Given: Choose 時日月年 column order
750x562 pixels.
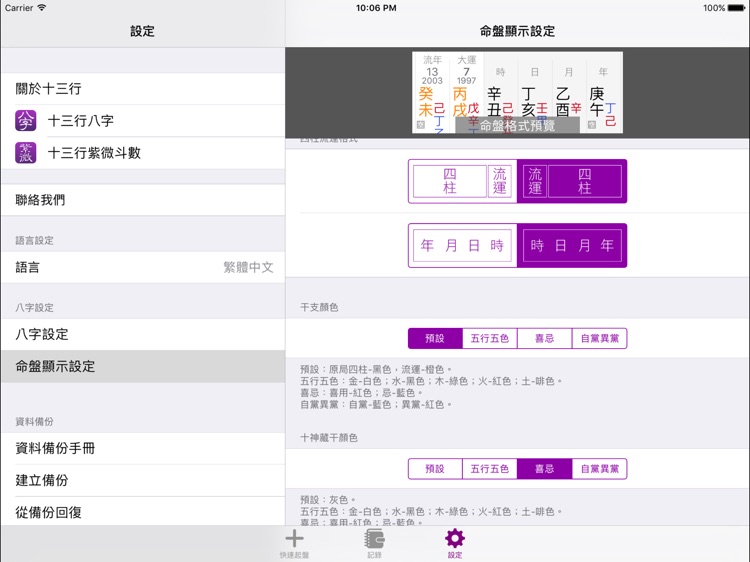Looking at the screenshot, I should [x=572, y=245].
